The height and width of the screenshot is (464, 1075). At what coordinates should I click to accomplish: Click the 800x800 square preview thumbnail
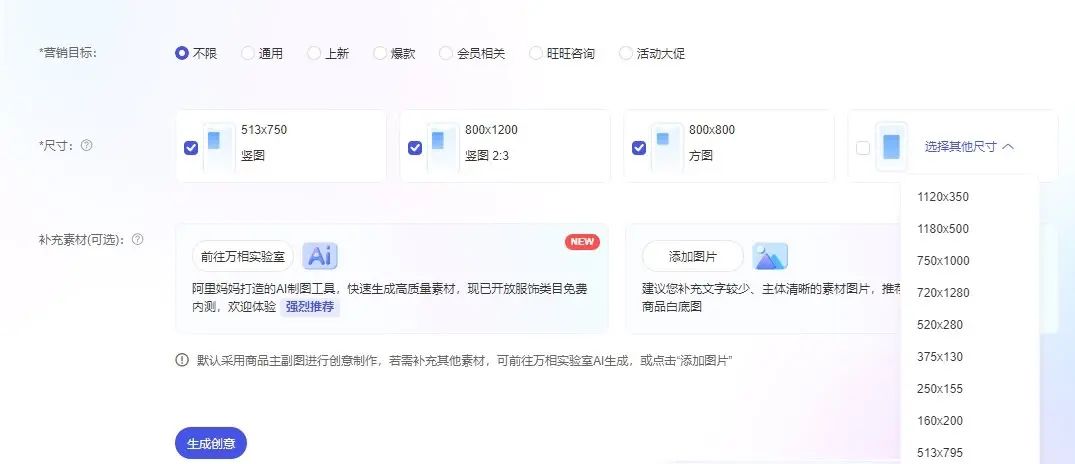click(x=667, y=146)
